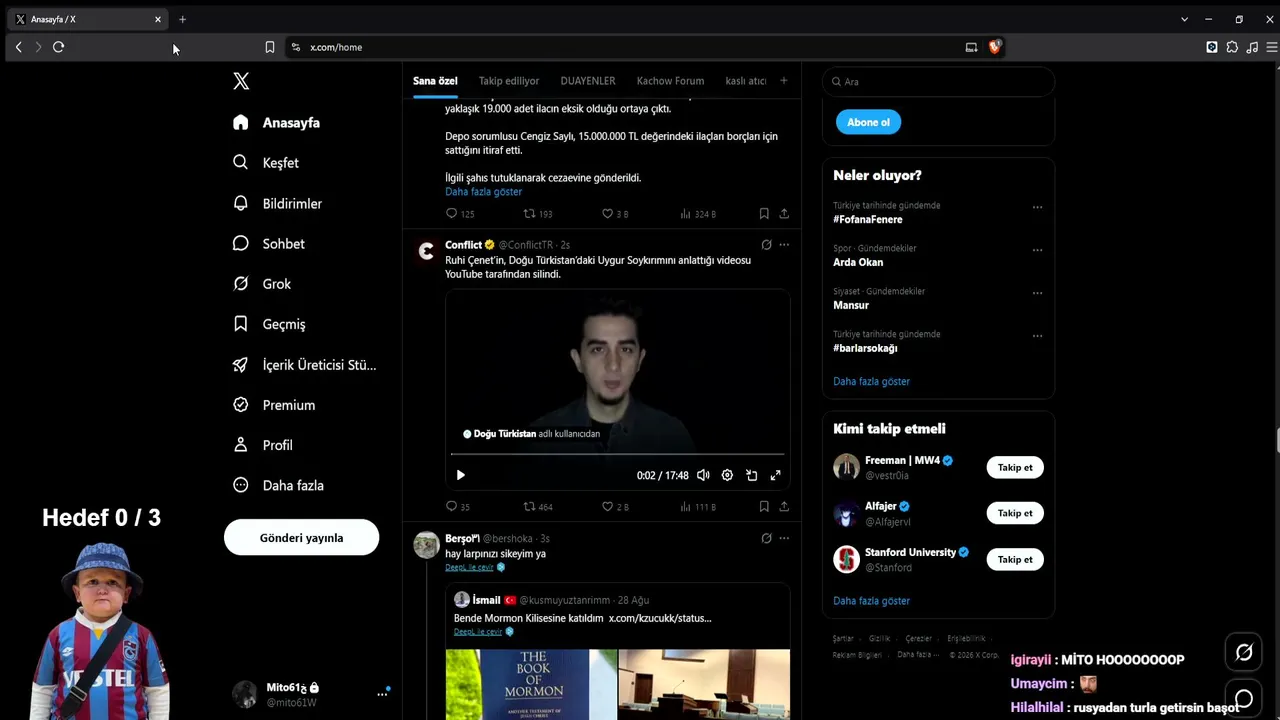Seek on the video progress bar

617,455
